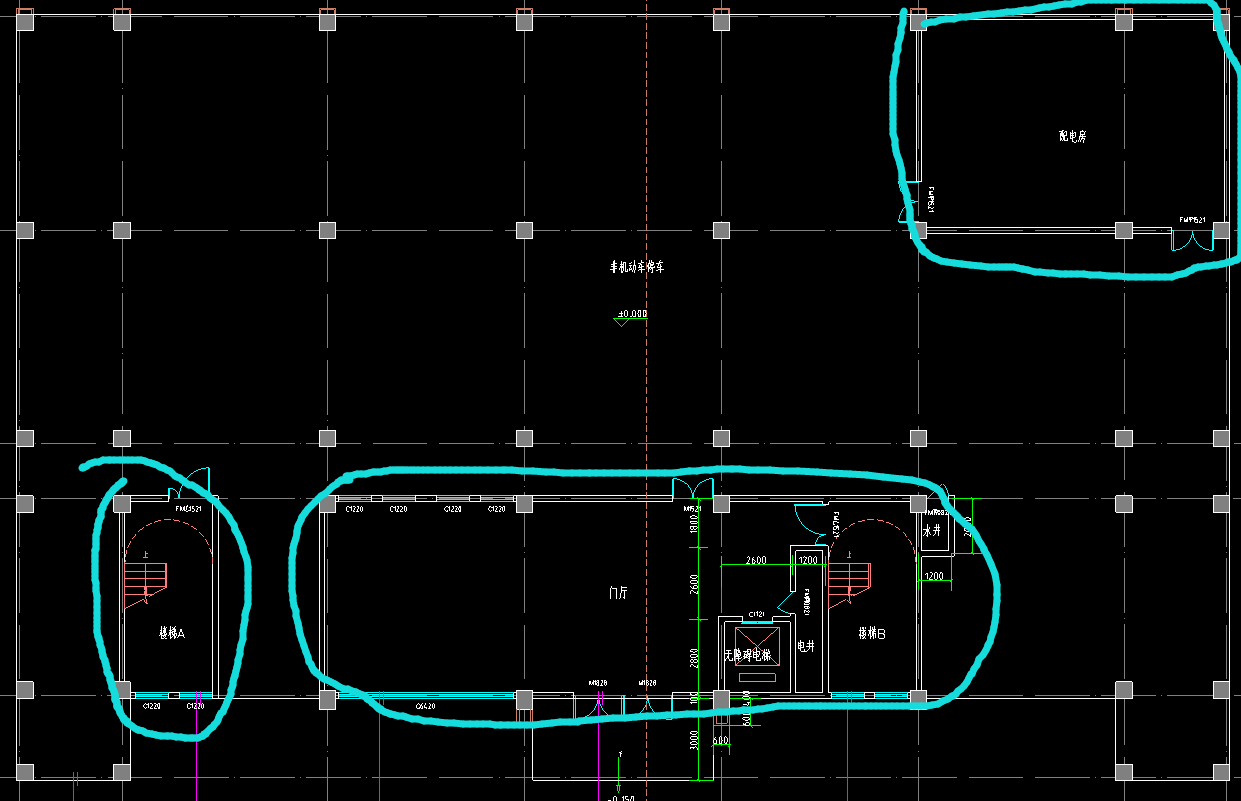
Task: Select the 2800 vertical dimension text
Action: click(x=694, y=658)
